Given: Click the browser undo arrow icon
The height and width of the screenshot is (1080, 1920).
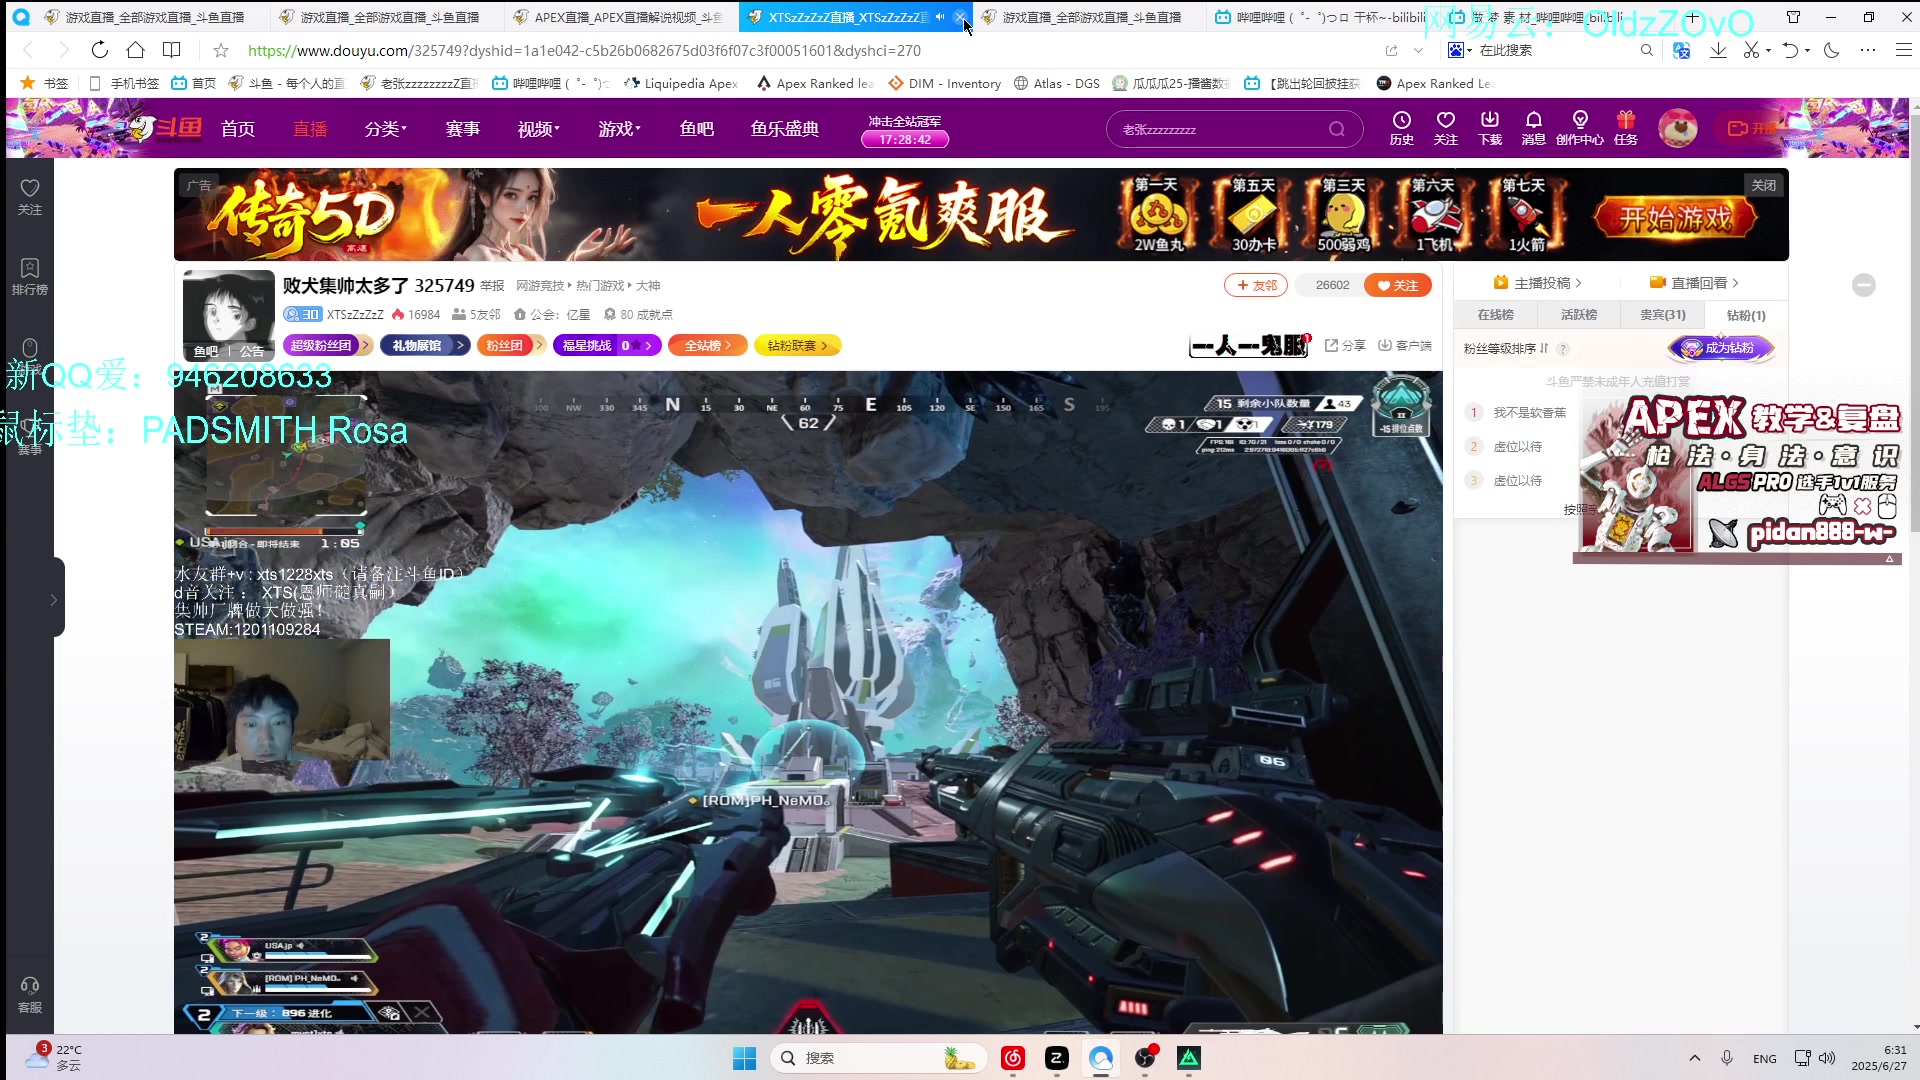Looking at the screenshot, I should tap(1790, 50).
